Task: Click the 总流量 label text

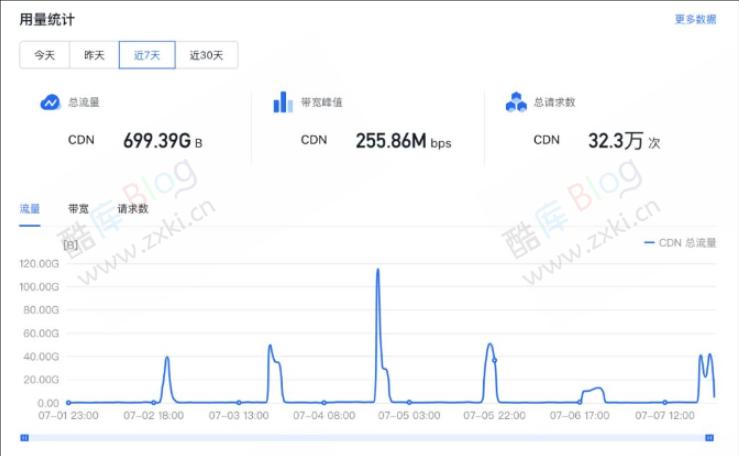Action: click(83, 102)
